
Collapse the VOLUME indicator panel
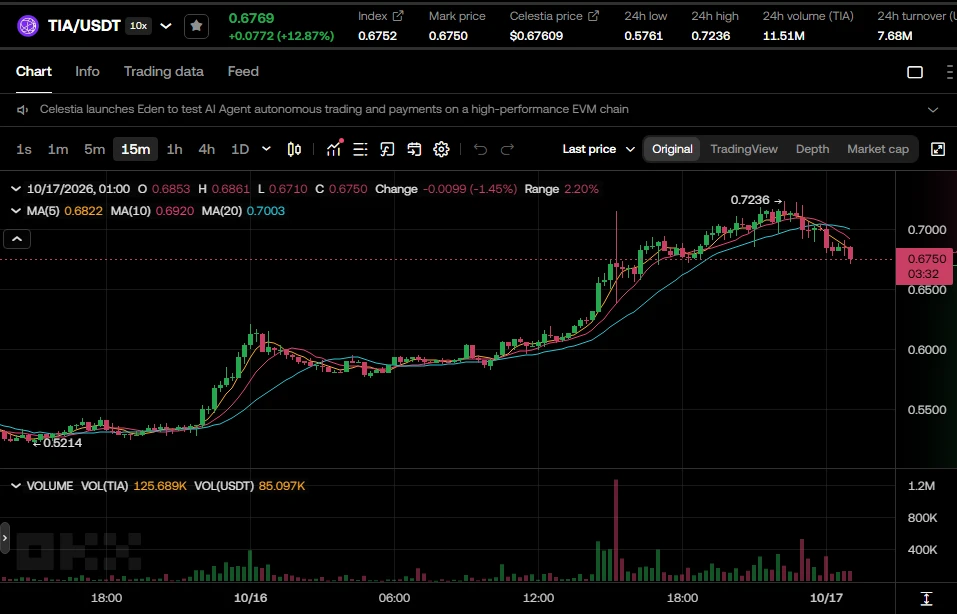[x=16, y=486]
